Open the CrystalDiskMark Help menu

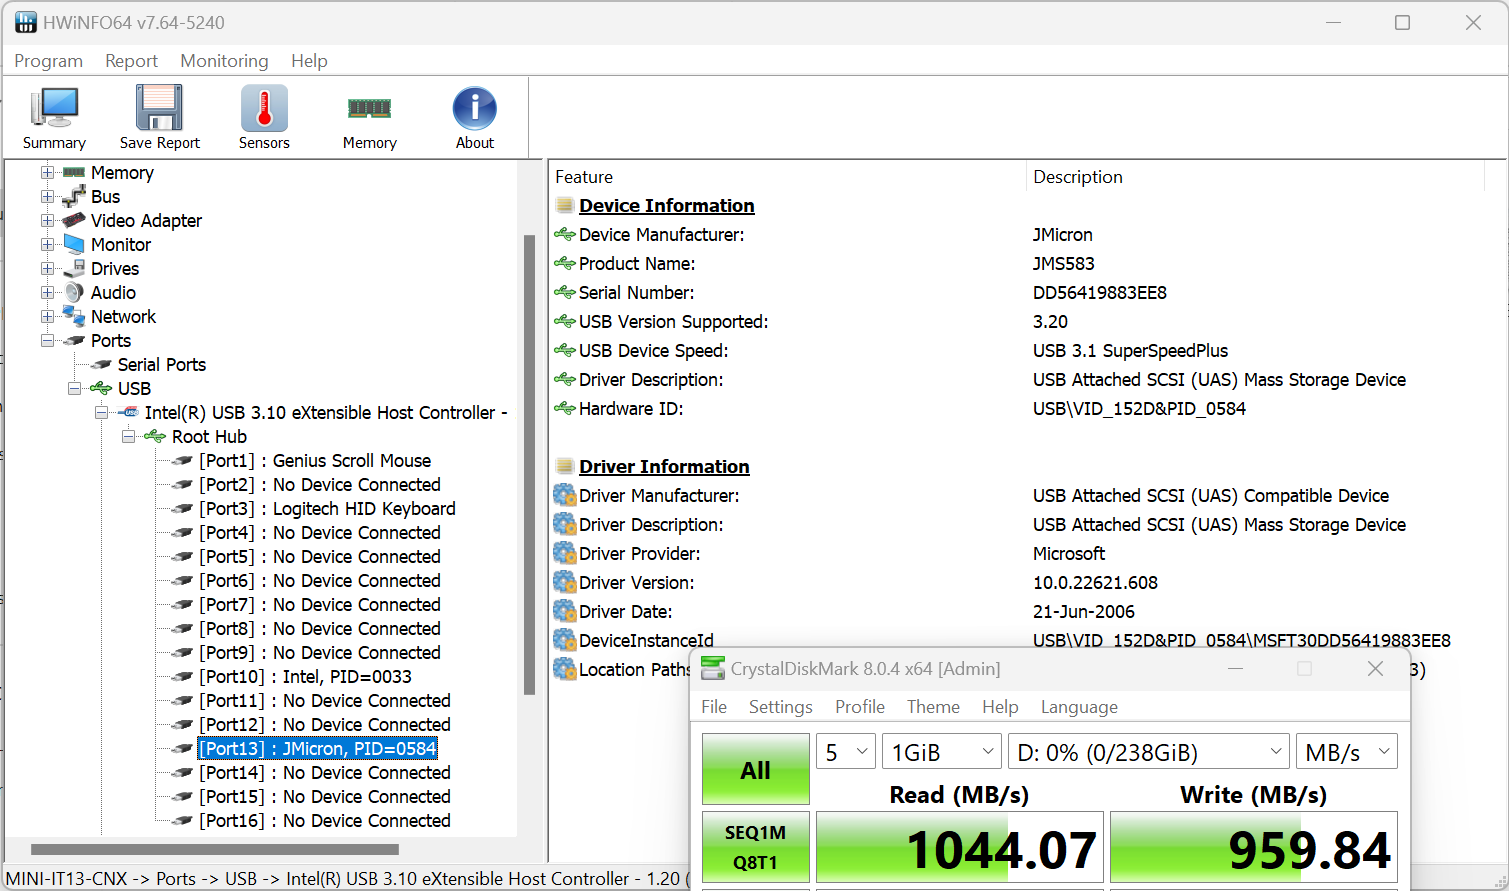[x=1000, y=707]
